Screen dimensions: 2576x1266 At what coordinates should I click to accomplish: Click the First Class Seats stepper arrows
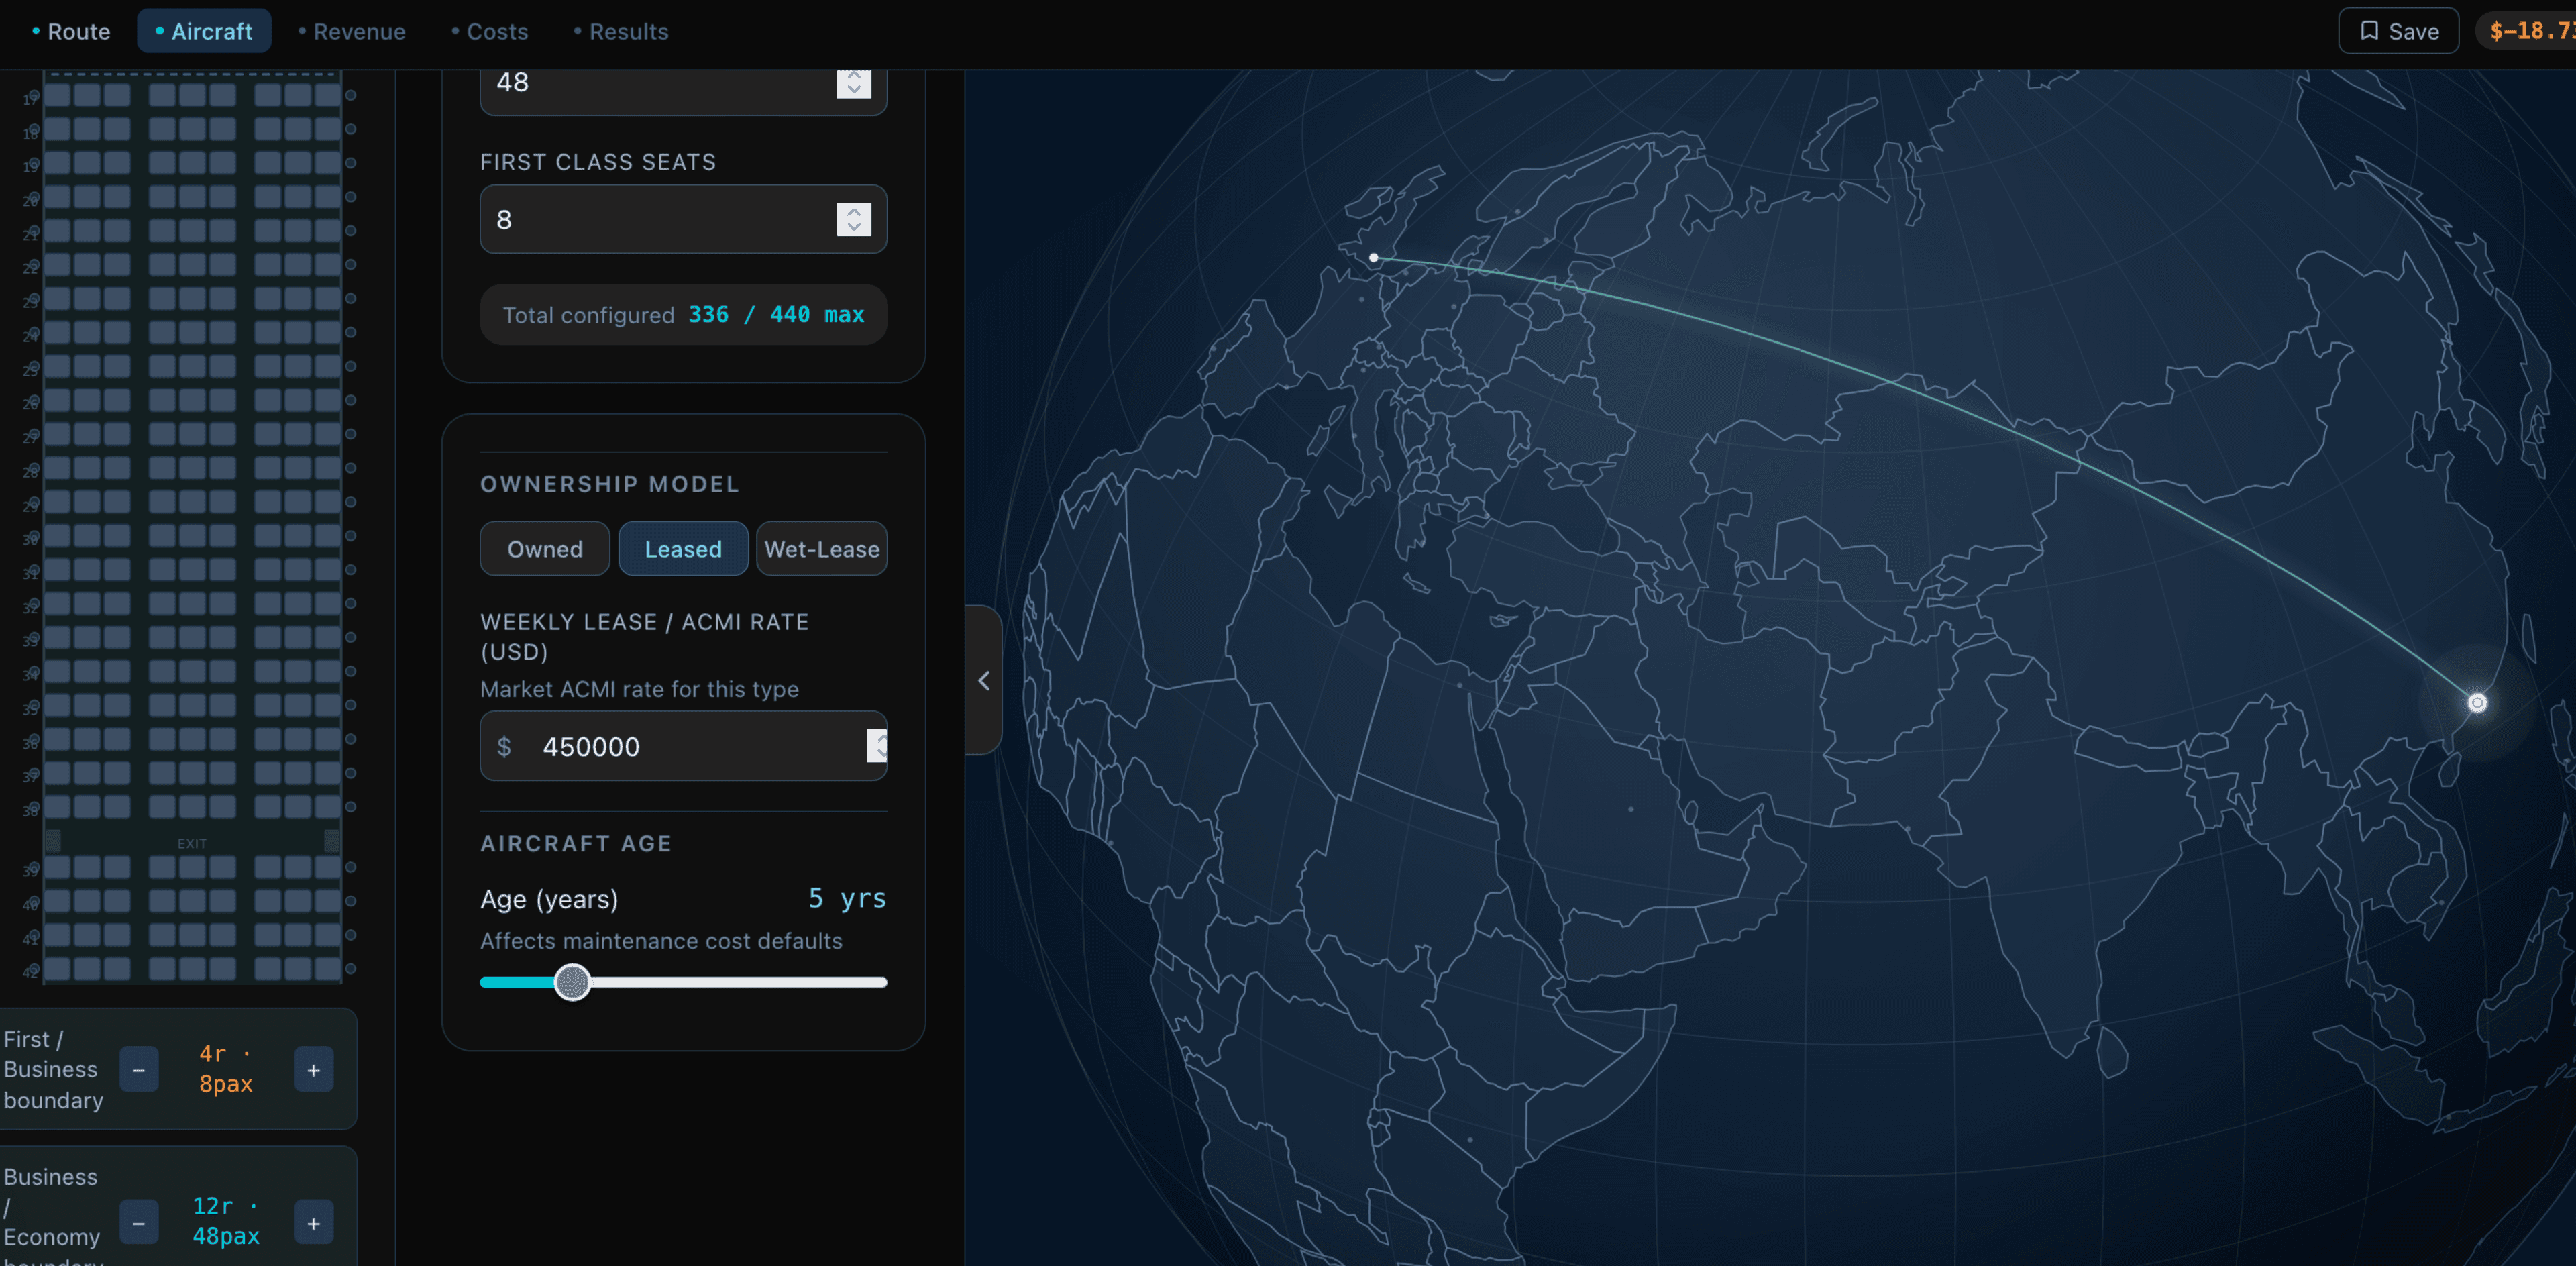(x=854, y=219)
